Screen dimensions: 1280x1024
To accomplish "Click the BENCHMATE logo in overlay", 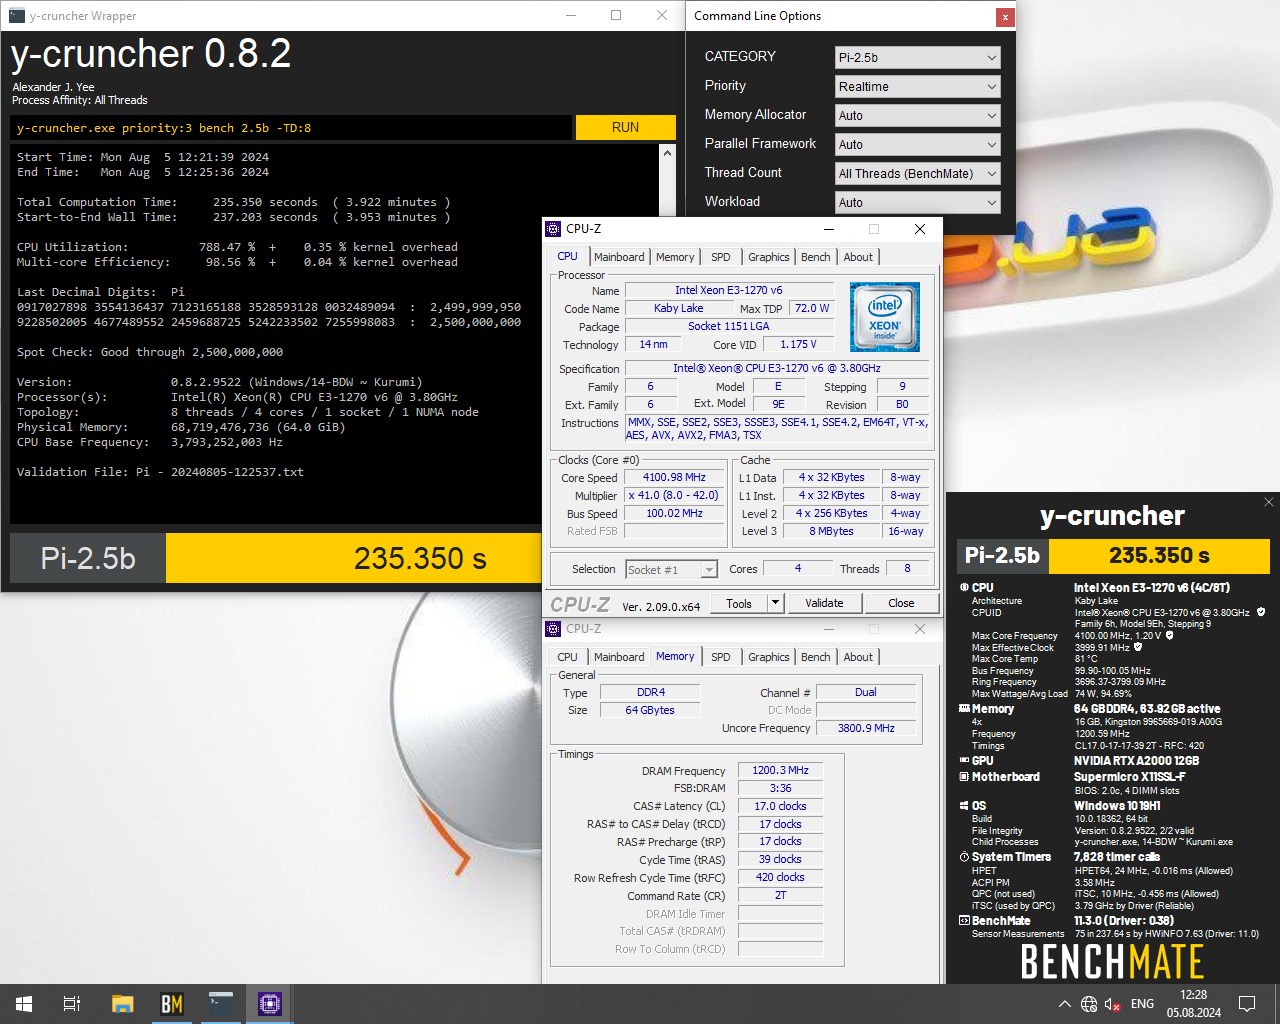I will (x=1111, y=962).
